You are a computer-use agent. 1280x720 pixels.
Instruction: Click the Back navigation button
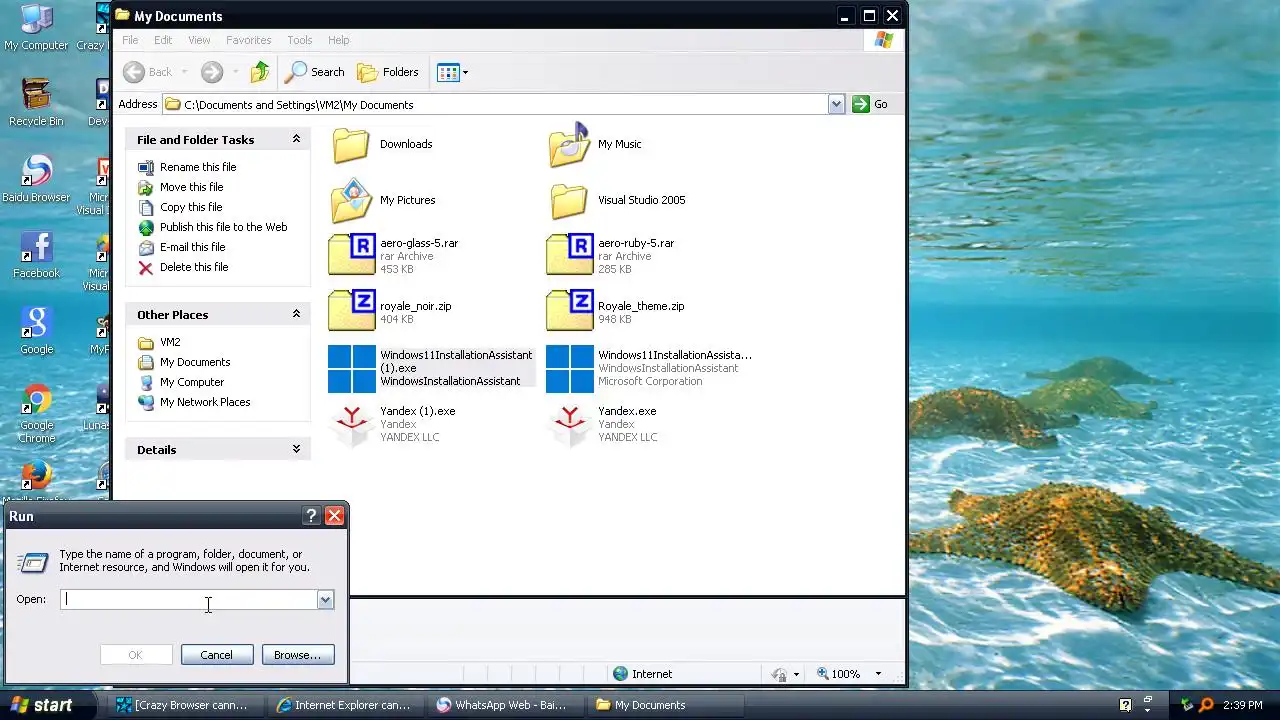pyautogui.click(x=148, y=72)
